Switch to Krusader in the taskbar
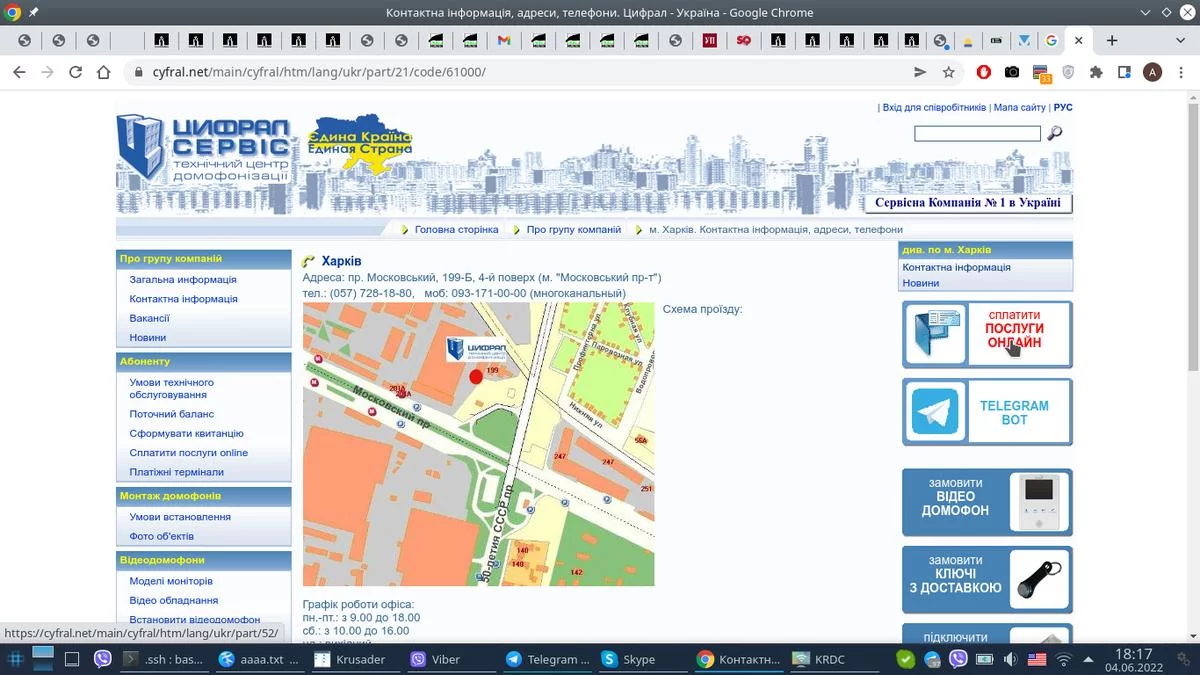1200x675 pixels. [350, 659]
